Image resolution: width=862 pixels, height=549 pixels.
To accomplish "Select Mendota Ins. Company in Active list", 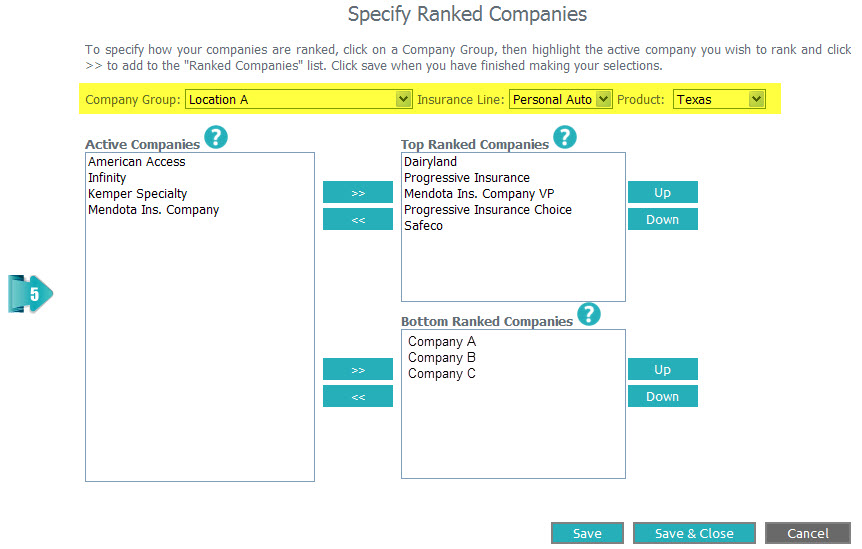I will click(153, 209).
